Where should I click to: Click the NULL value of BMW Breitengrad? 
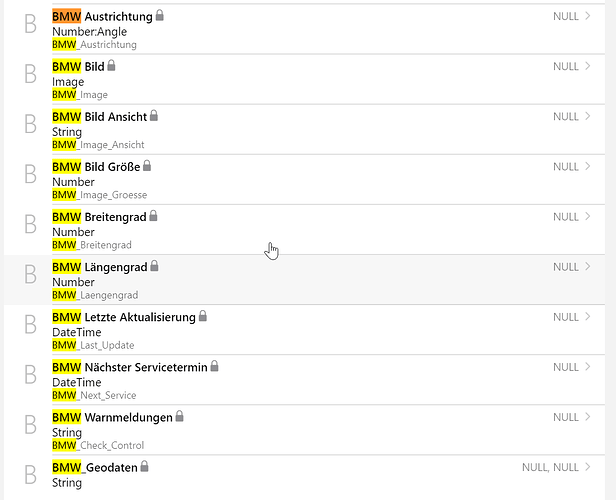click(566, 217)
